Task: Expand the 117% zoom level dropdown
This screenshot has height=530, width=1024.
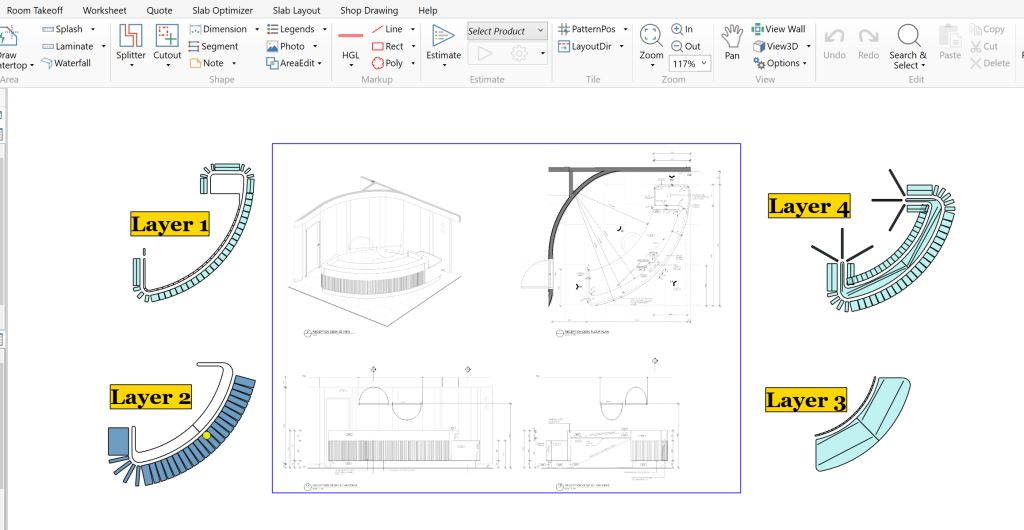Action: 704,64
